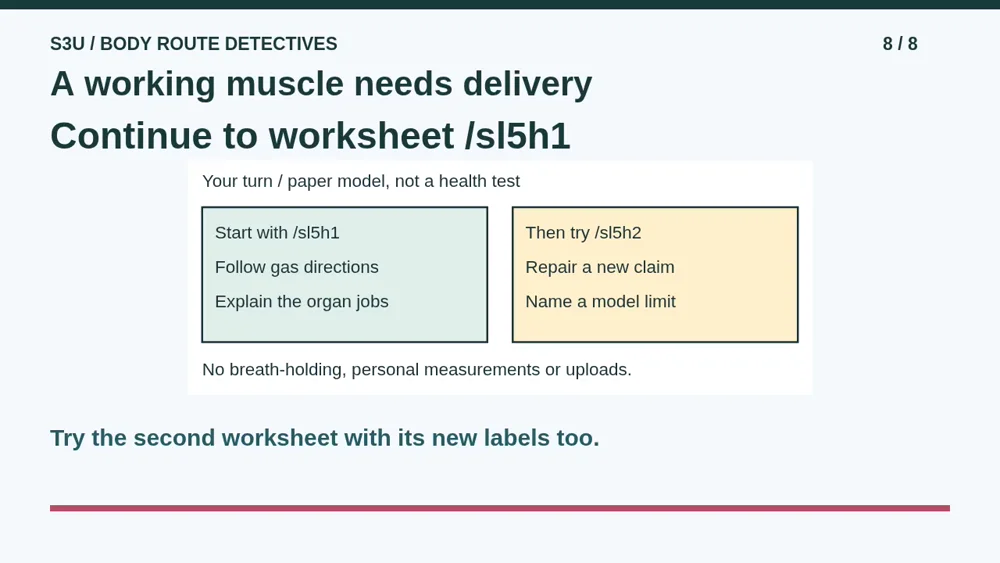Image resolution: width=1000 pixels, height=563 pixels.
Task: Click 'Try the second worksheet with its new labels too.'
Action: (325, 438)
